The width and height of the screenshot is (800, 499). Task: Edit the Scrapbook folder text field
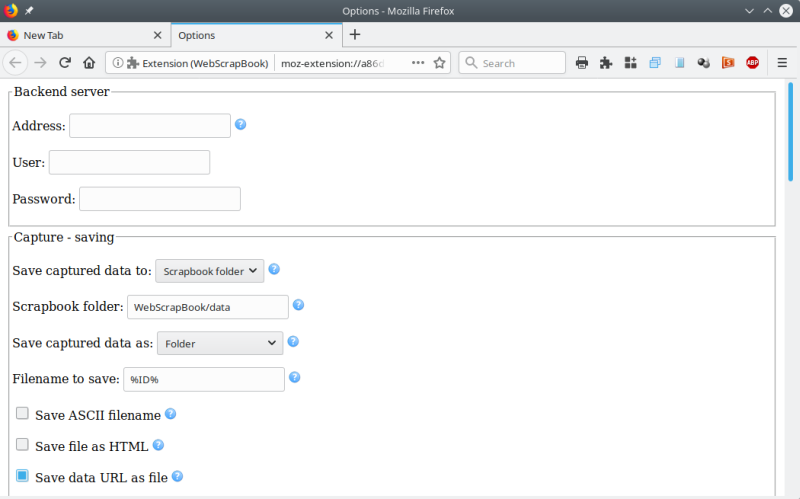208,307
